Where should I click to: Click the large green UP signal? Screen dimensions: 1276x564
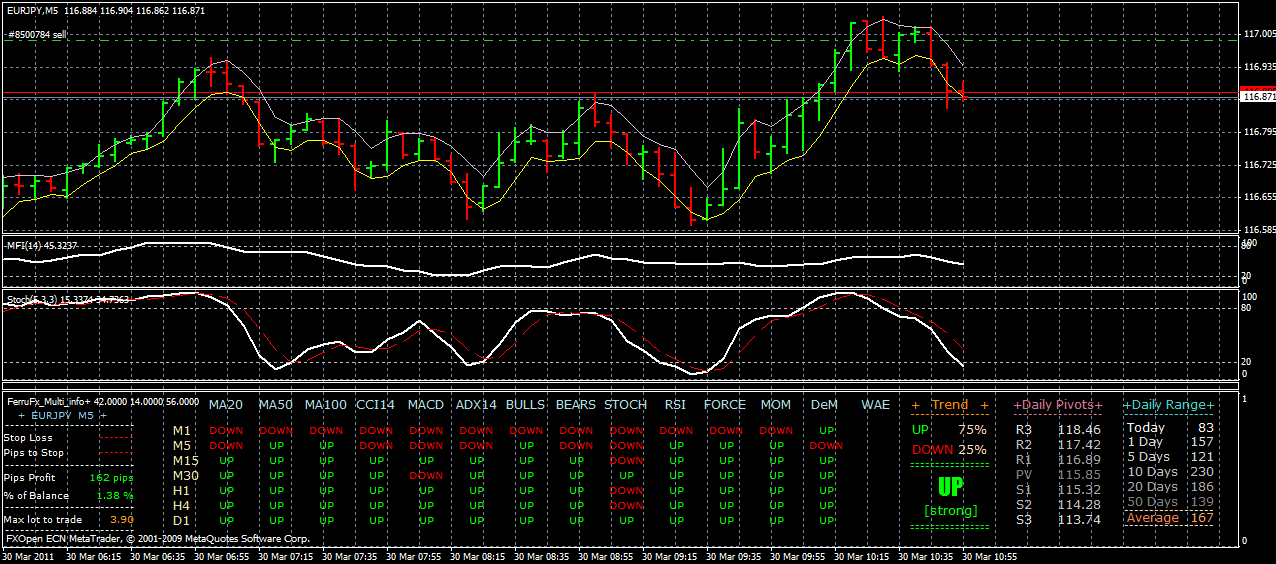pyautogui.click(x=950, y=488)
